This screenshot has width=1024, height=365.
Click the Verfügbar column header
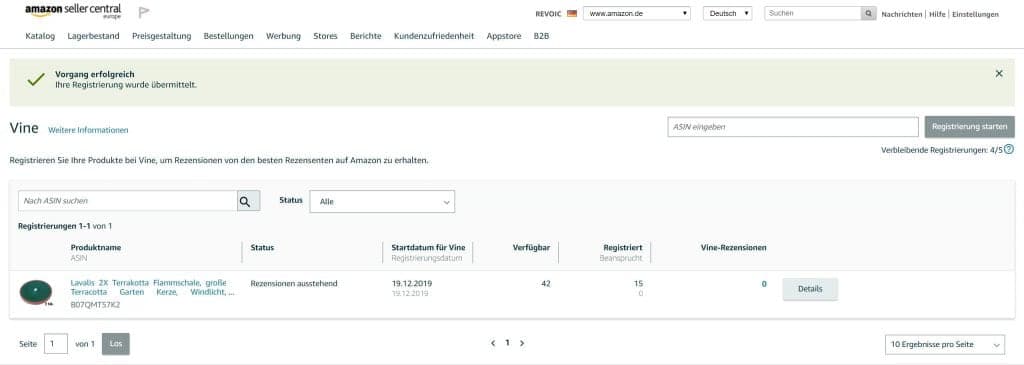(531, 247)
